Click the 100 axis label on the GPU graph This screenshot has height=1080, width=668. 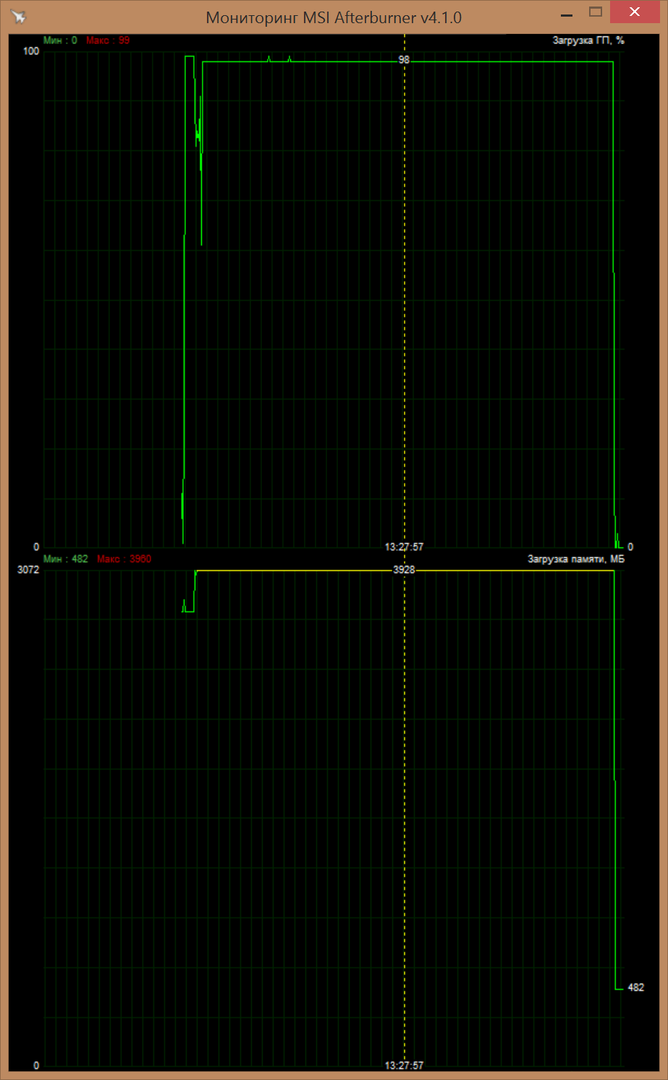(29, 51)
